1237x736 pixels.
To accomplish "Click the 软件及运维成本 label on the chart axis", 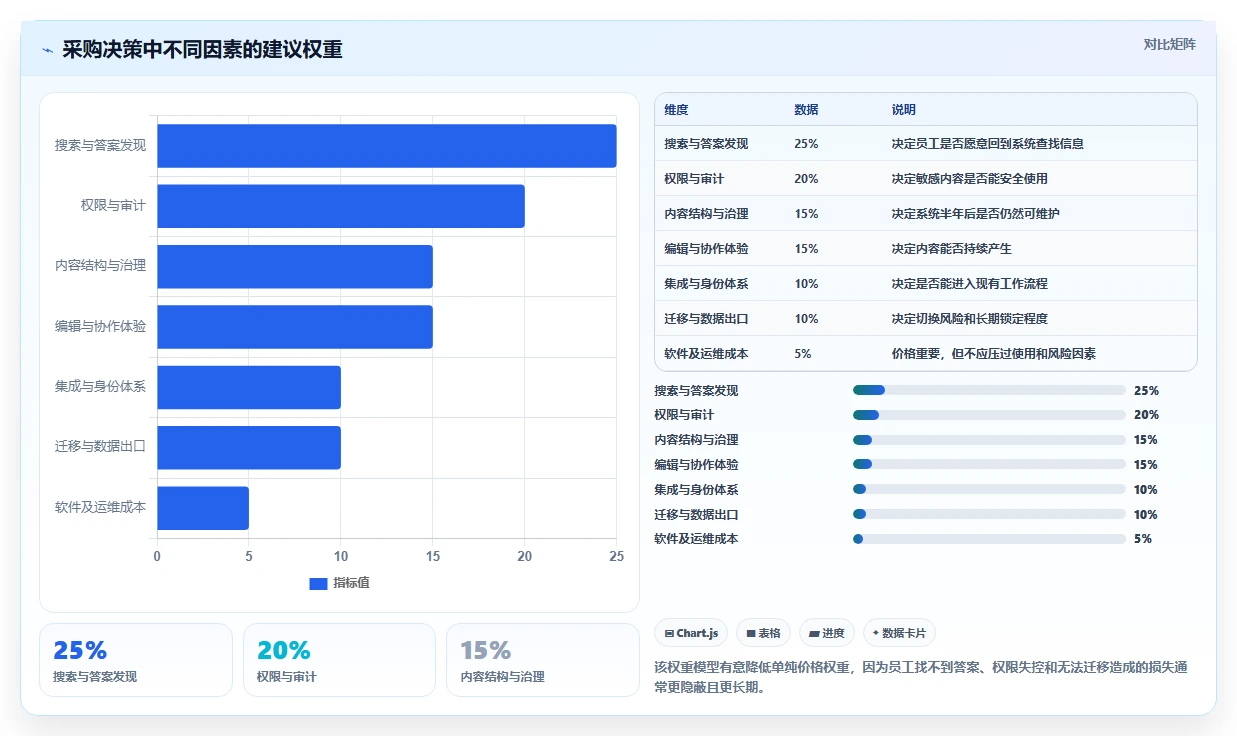I will (100, 507).
